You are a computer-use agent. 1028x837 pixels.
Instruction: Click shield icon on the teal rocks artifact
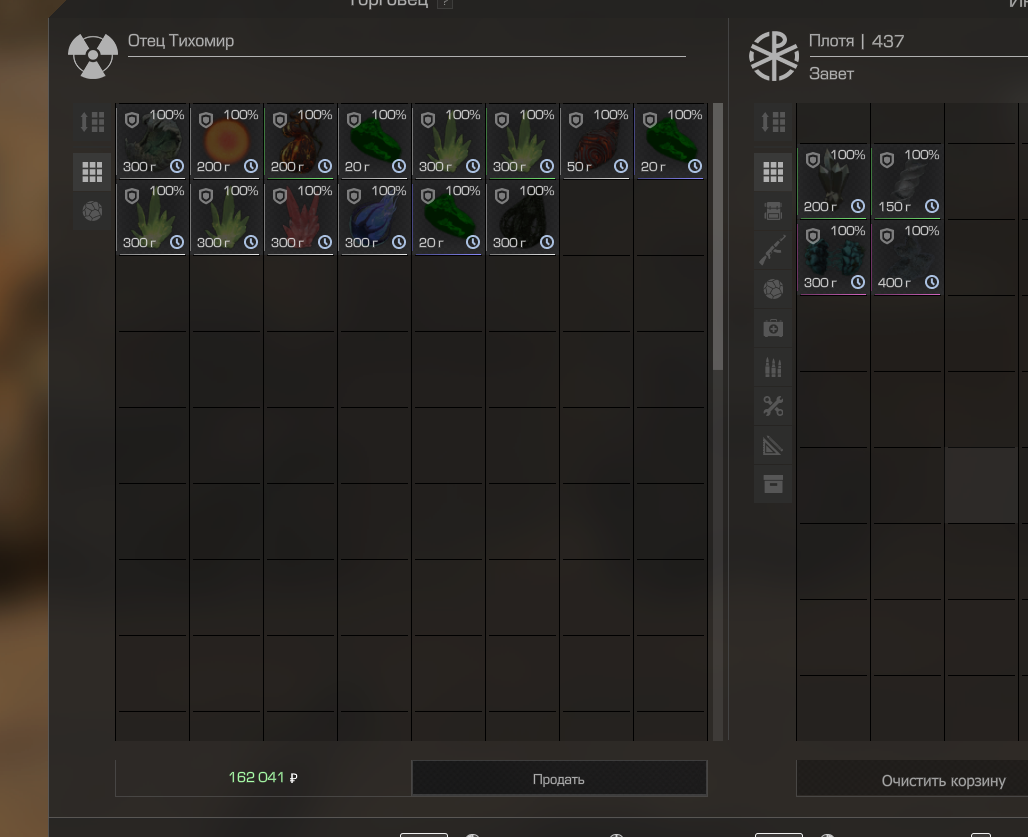(x=813, y=237)
